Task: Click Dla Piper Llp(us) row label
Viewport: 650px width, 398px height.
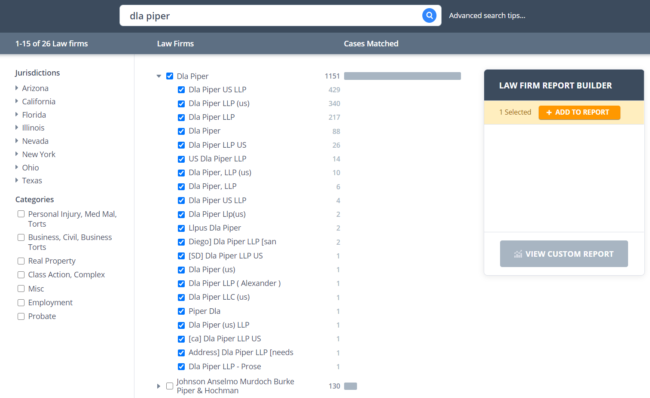Action: tap(217, 214)
